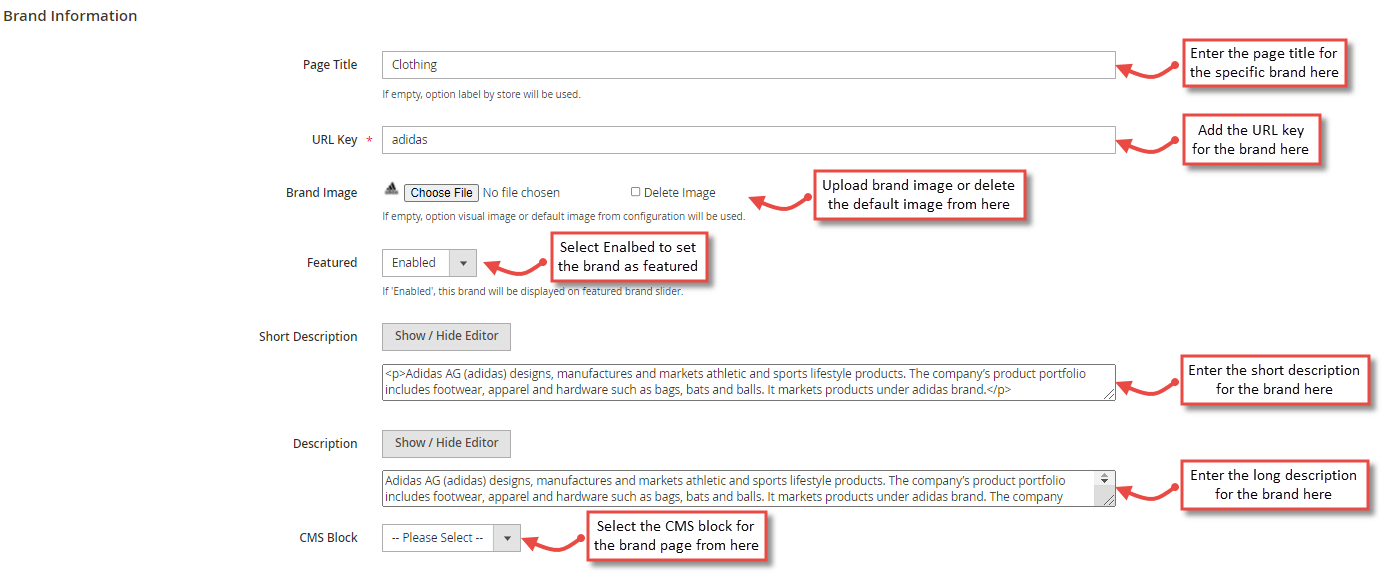Click the 'Featured' field label
1384x576 pixels.
click(x=332, y=263)
